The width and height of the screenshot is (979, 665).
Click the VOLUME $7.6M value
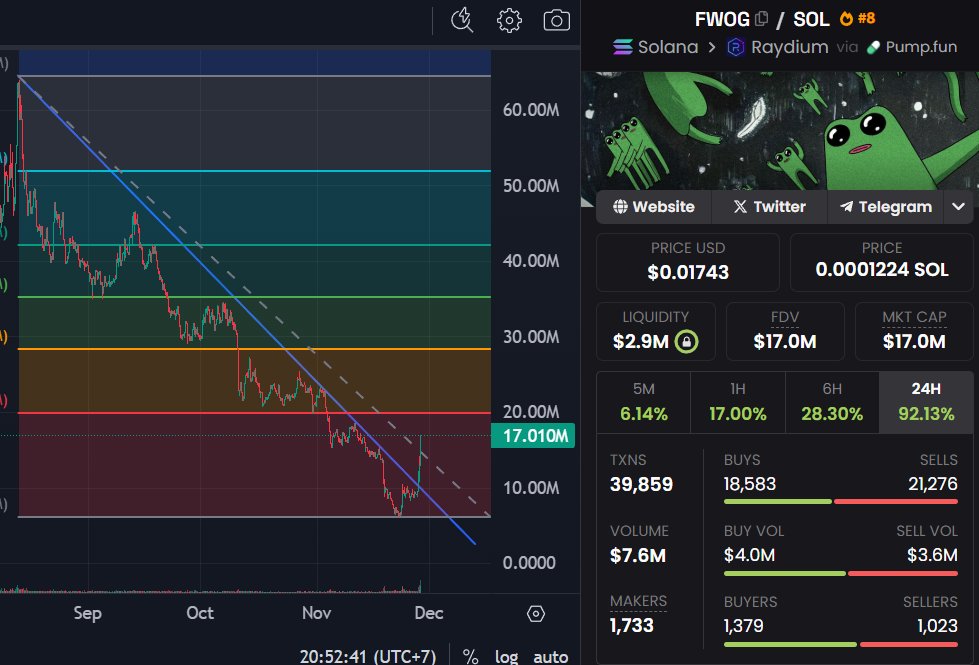pos(637,555)
